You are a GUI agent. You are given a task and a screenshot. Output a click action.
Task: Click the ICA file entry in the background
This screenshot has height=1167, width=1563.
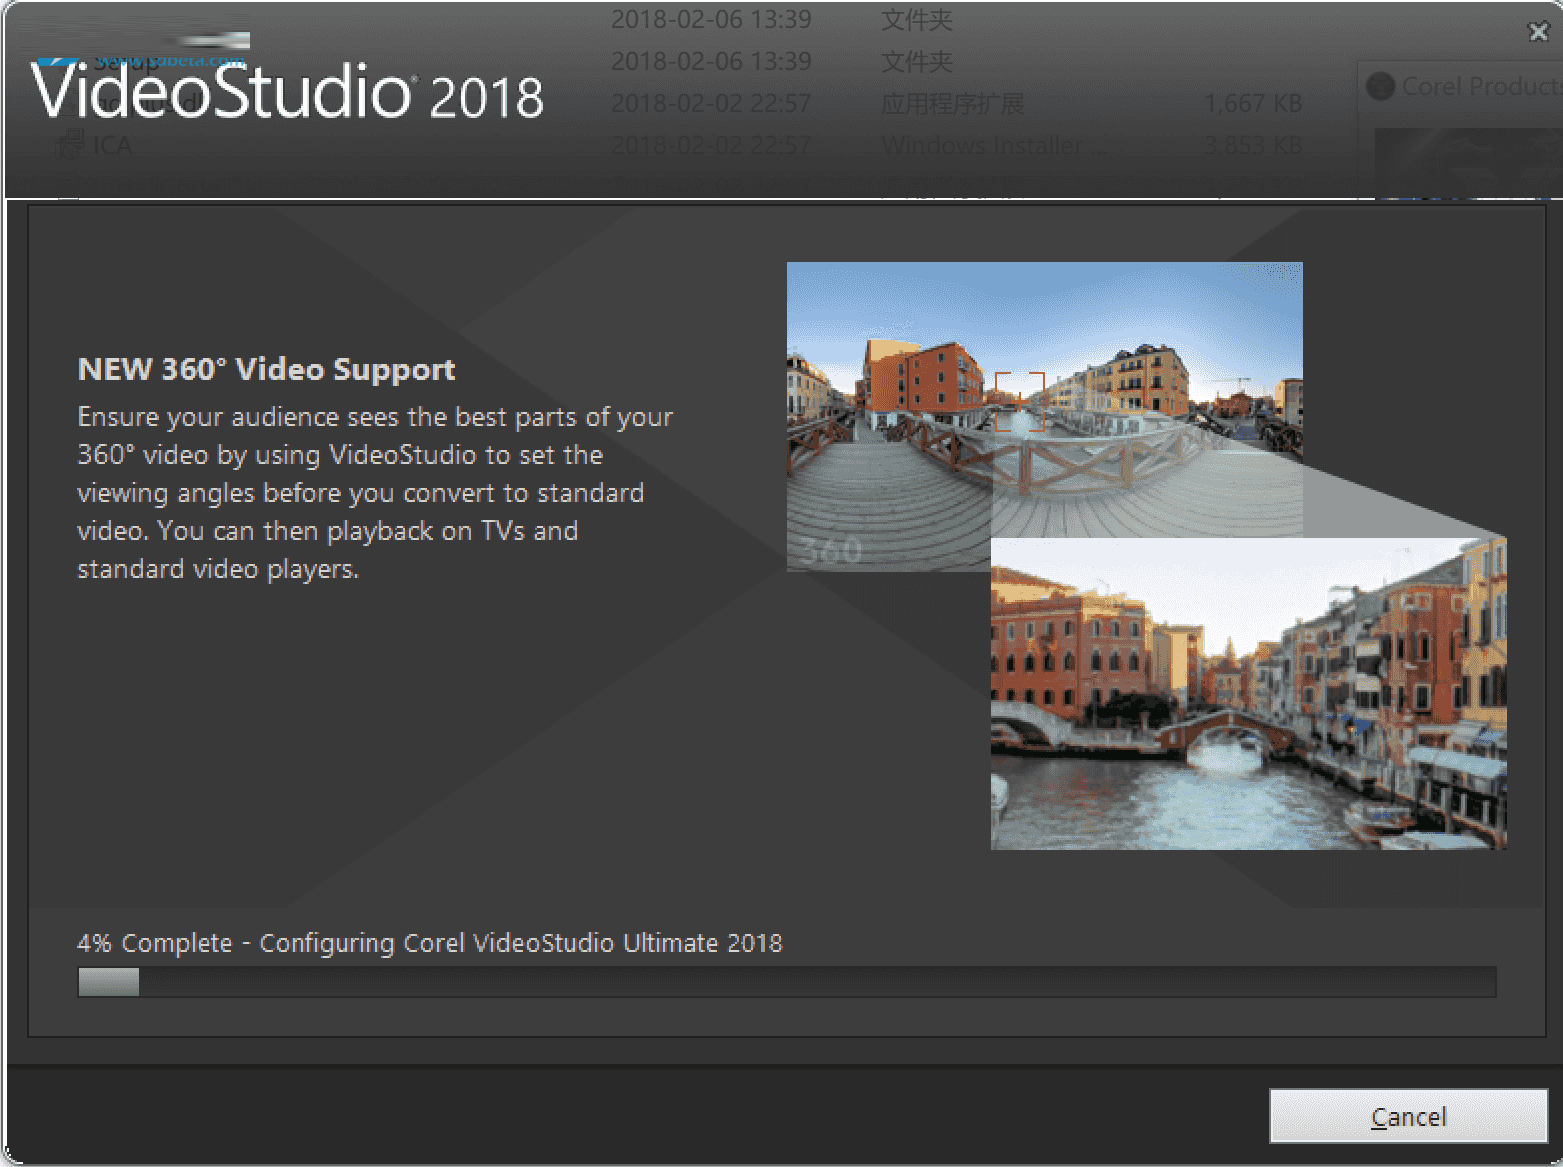111,146
